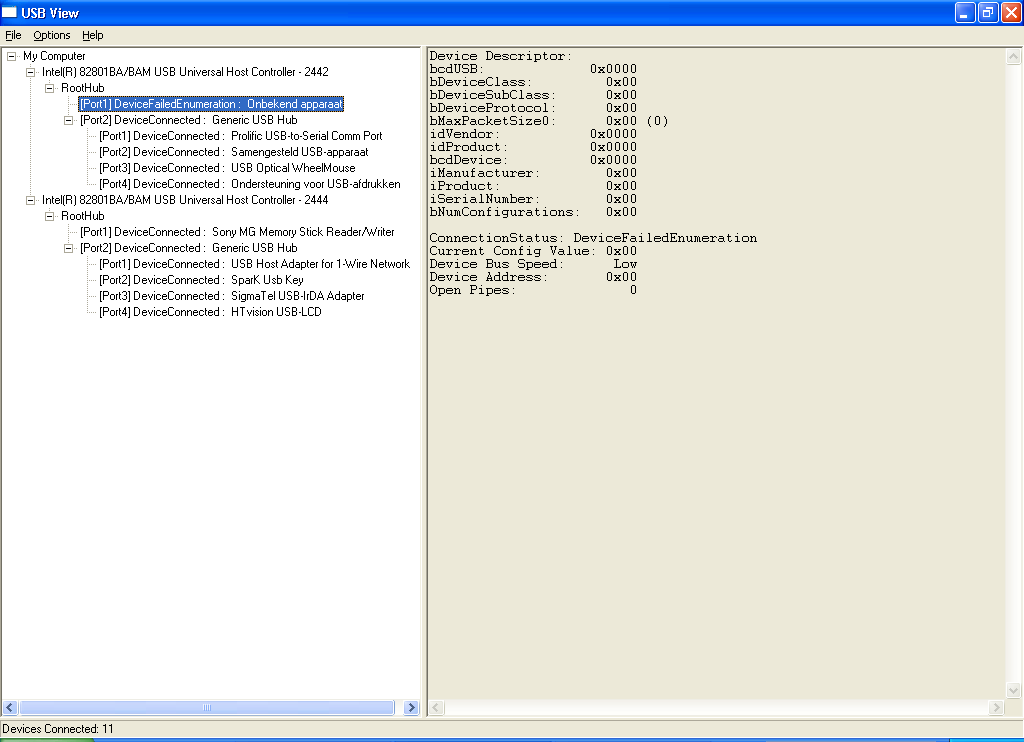Click tree pane horizontal scrollbar left arrow
The image size is (1024, 742).
click(10, 708)
